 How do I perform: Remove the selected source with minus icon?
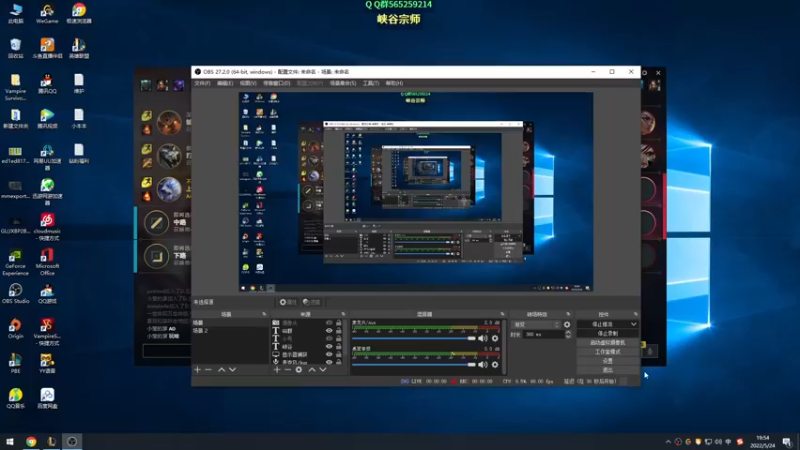pos(287,369)
